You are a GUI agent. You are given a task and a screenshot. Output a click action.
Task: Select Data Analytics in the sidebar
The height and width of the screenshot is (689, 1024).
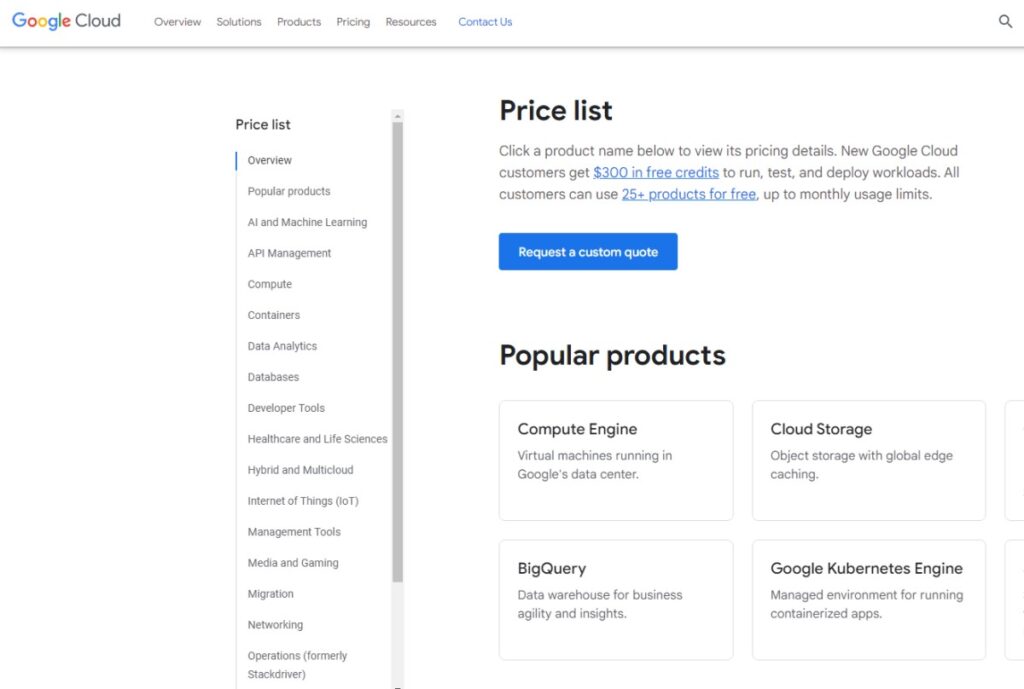tap(282, 346)
